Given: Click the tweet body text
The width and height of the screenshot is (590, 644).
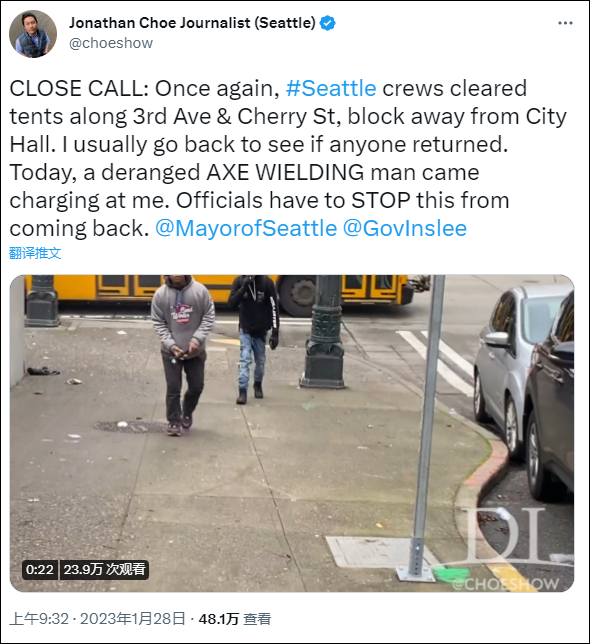Looking at the screenshot, I should click(x=287, y=159).
